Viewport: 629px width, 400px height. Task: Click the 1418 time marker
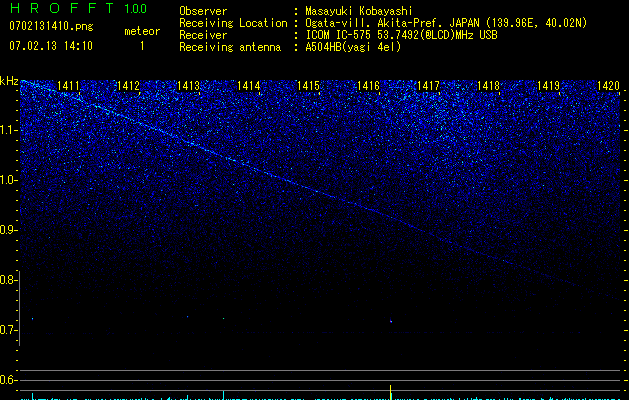(488, 86)
